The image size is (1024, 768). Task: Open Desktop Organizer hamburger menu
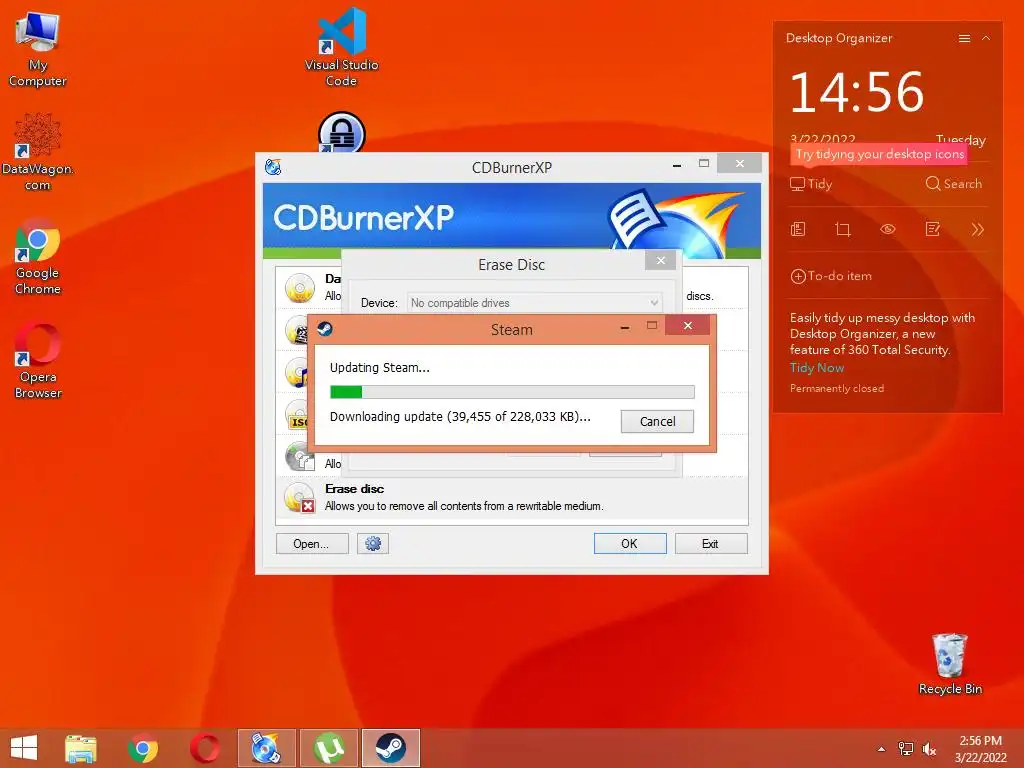pos(964,39)
